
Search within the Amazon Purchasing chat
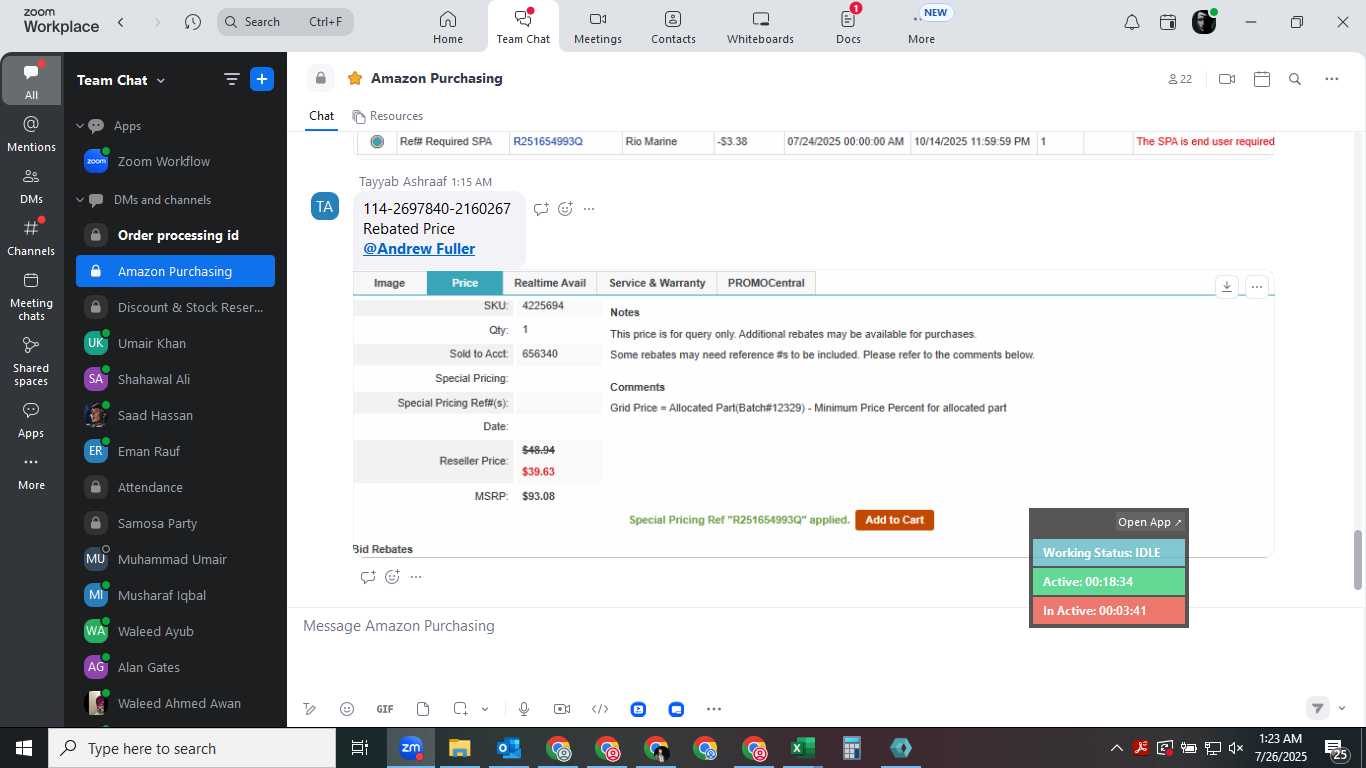pos(1295,79)
